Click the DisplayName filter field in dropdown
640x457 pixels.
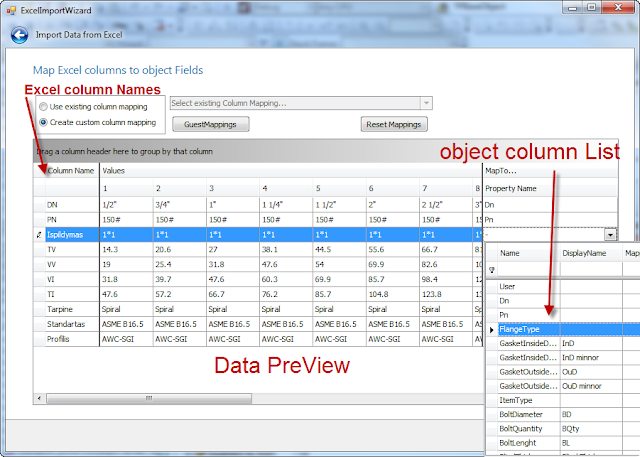click(591, 270)
